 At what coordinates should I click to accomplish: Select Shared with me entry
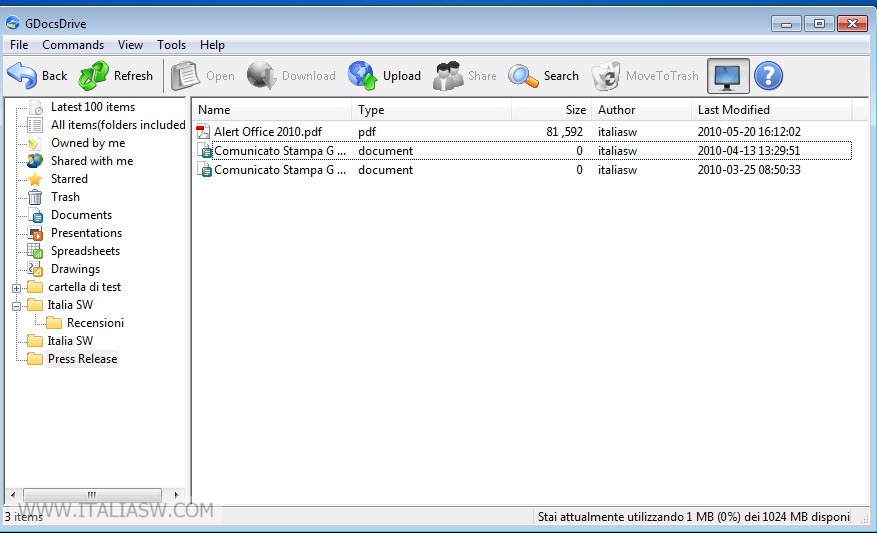[92, 161]
